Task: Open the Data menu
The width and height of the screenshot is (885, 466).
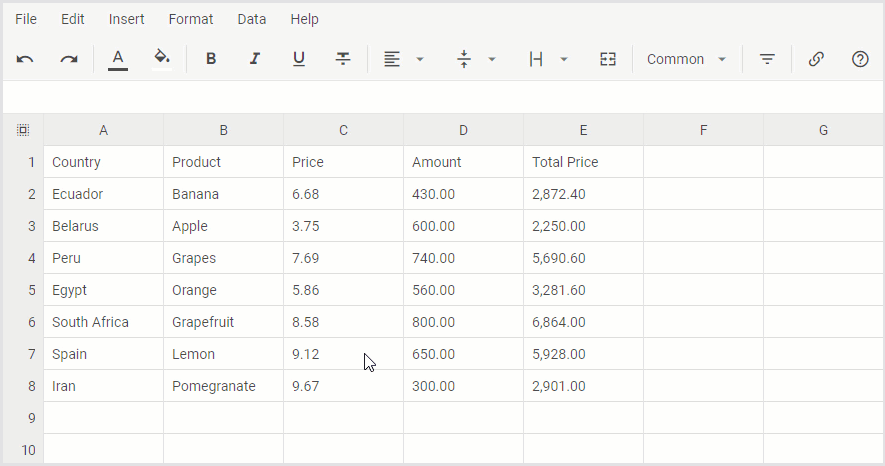Action: tap(252, 19)
